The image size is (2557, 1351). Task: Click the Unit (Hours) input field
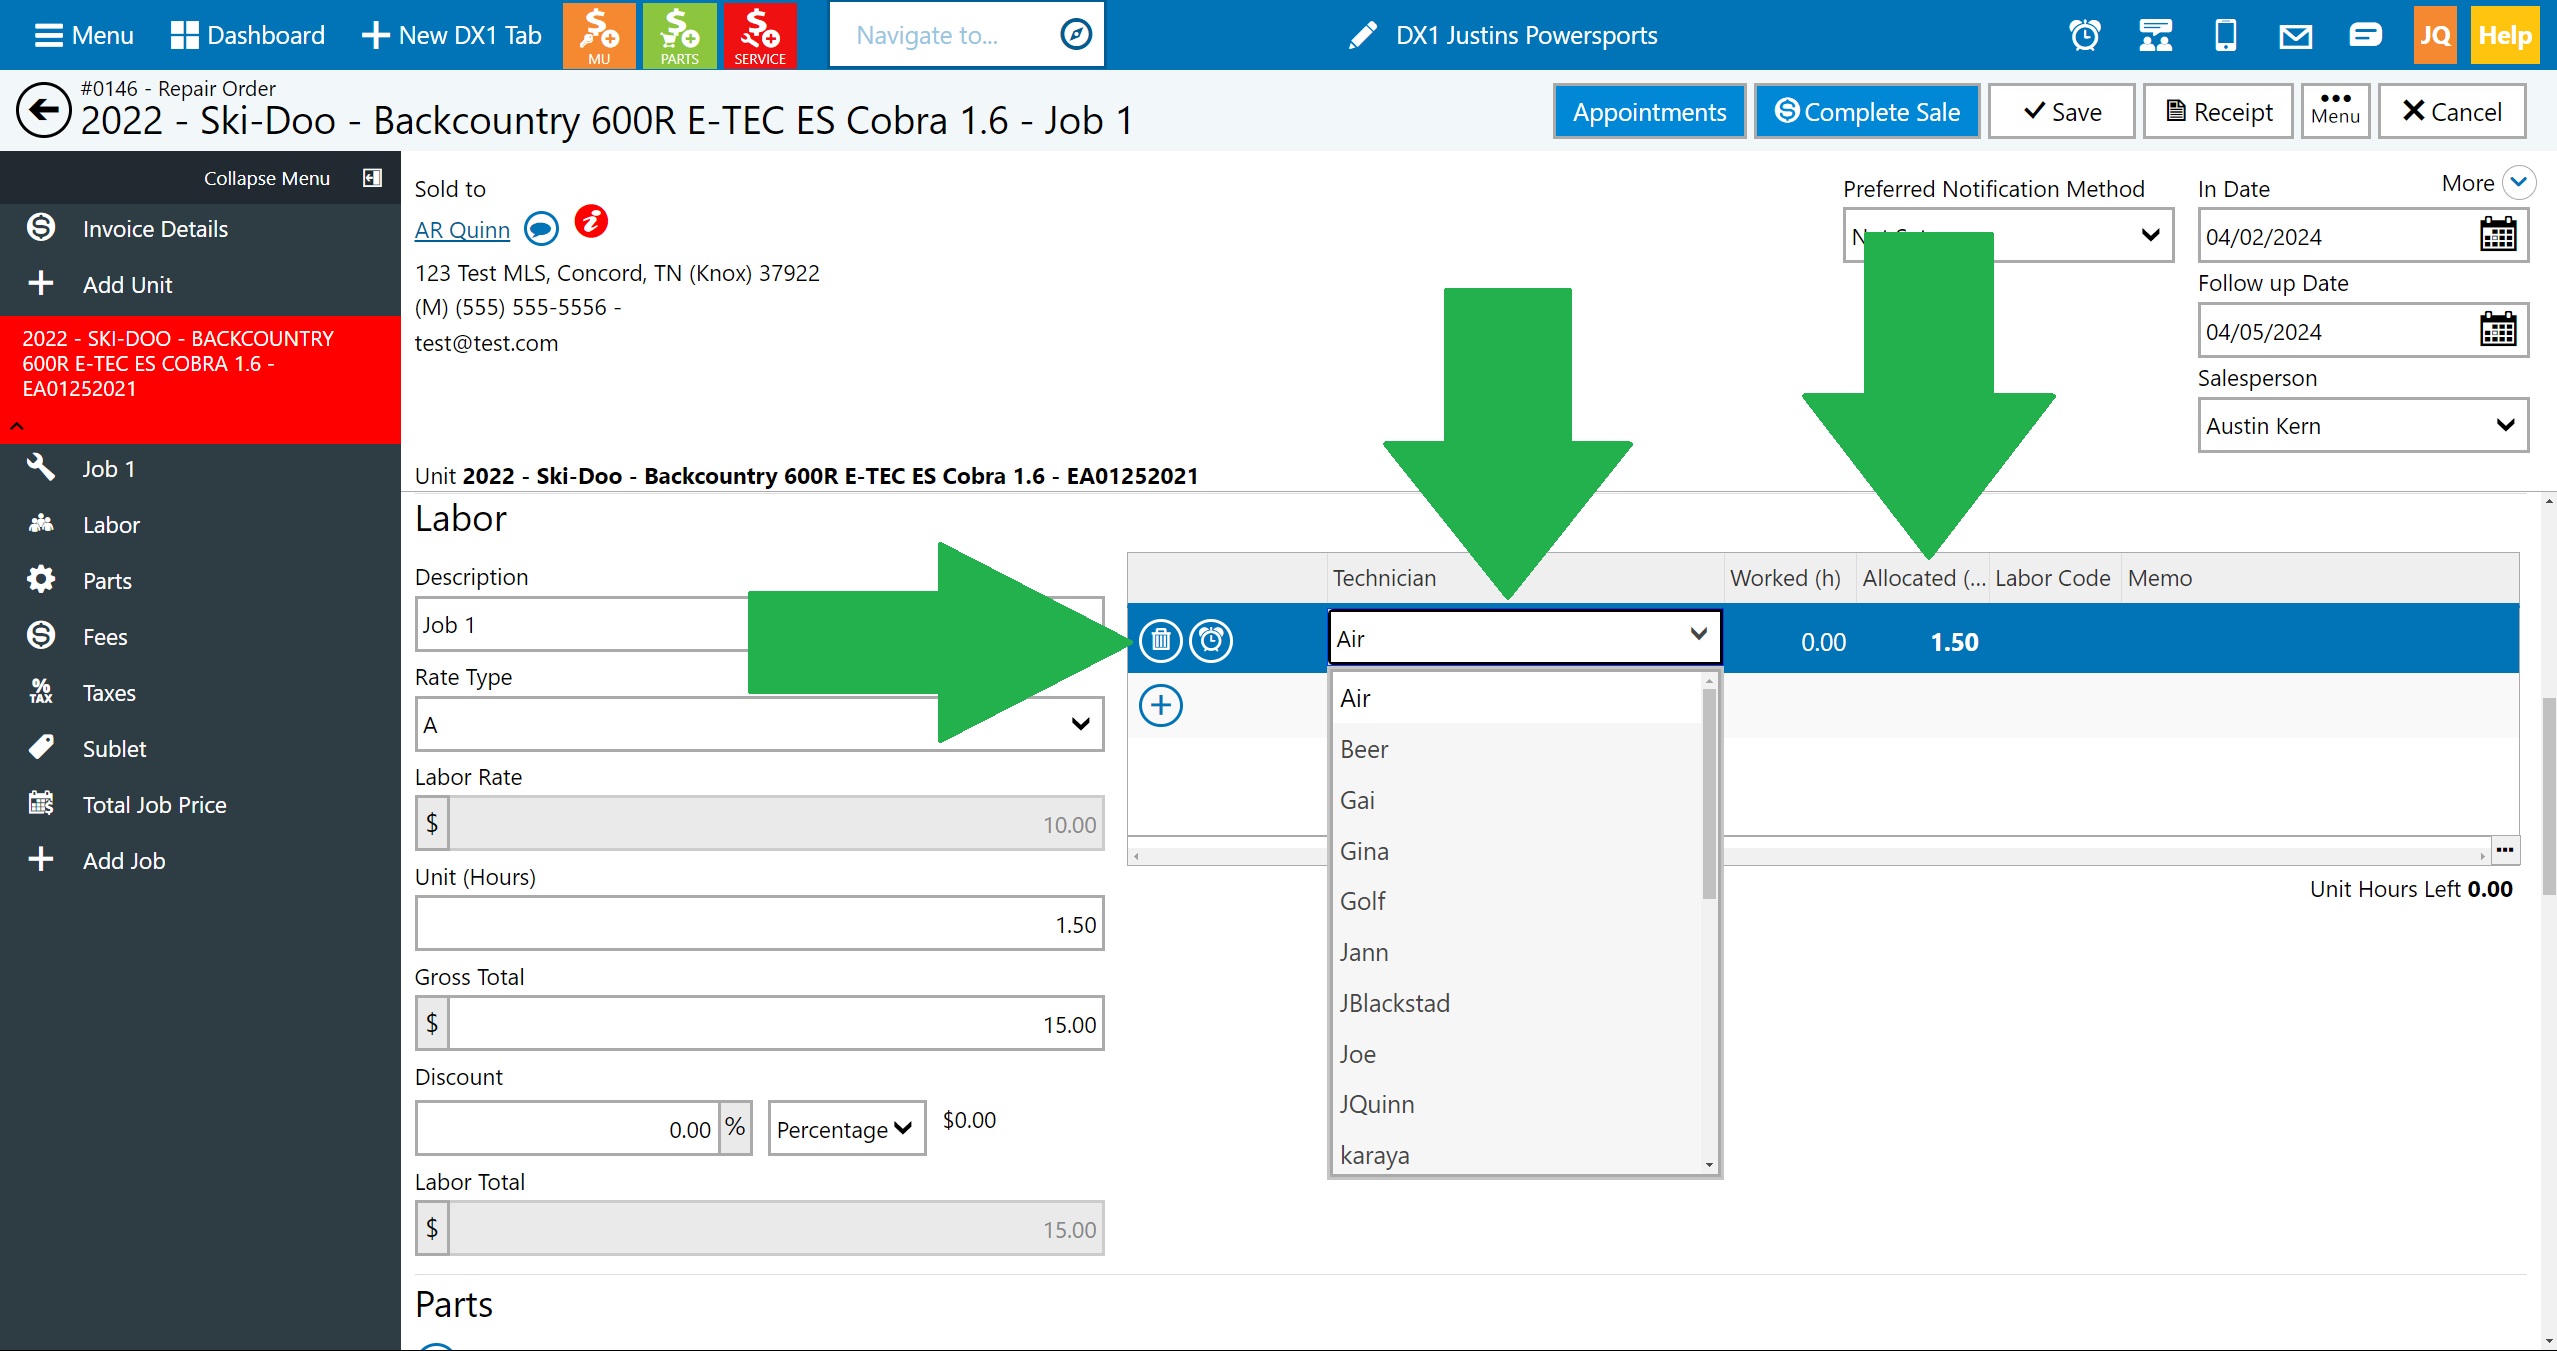pos(759,924)
